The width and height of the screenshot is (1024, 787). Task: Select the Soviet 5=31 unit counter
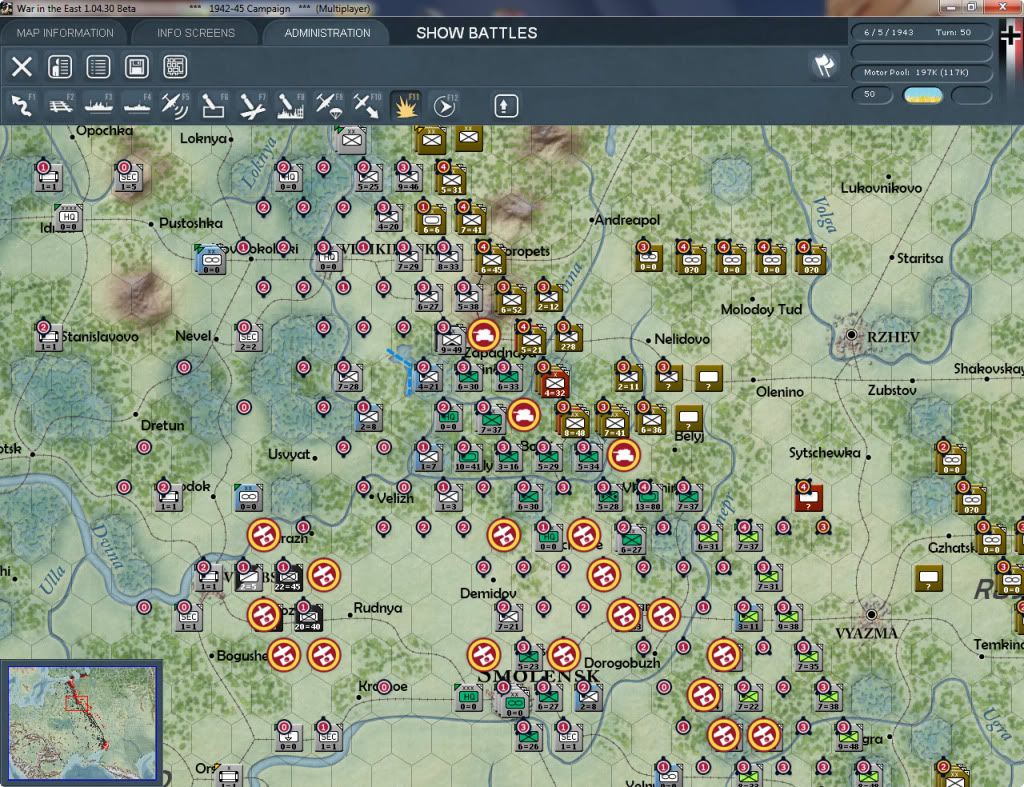451,180
